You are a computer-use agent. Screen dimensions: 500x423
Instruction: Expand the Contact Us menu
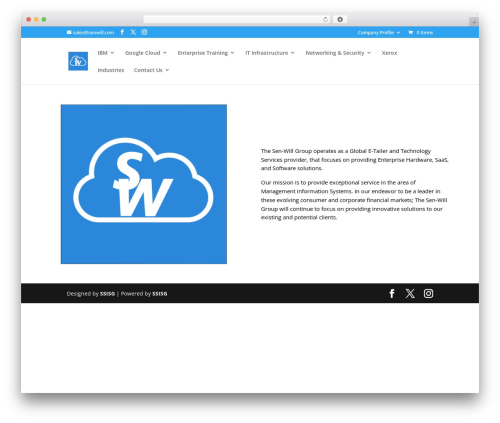point(151,70)
